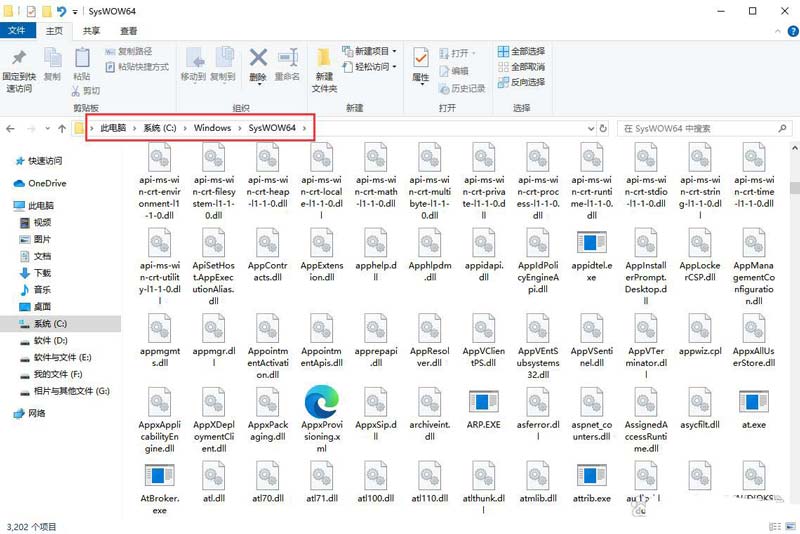Click the Copy path button

[129, 51]
